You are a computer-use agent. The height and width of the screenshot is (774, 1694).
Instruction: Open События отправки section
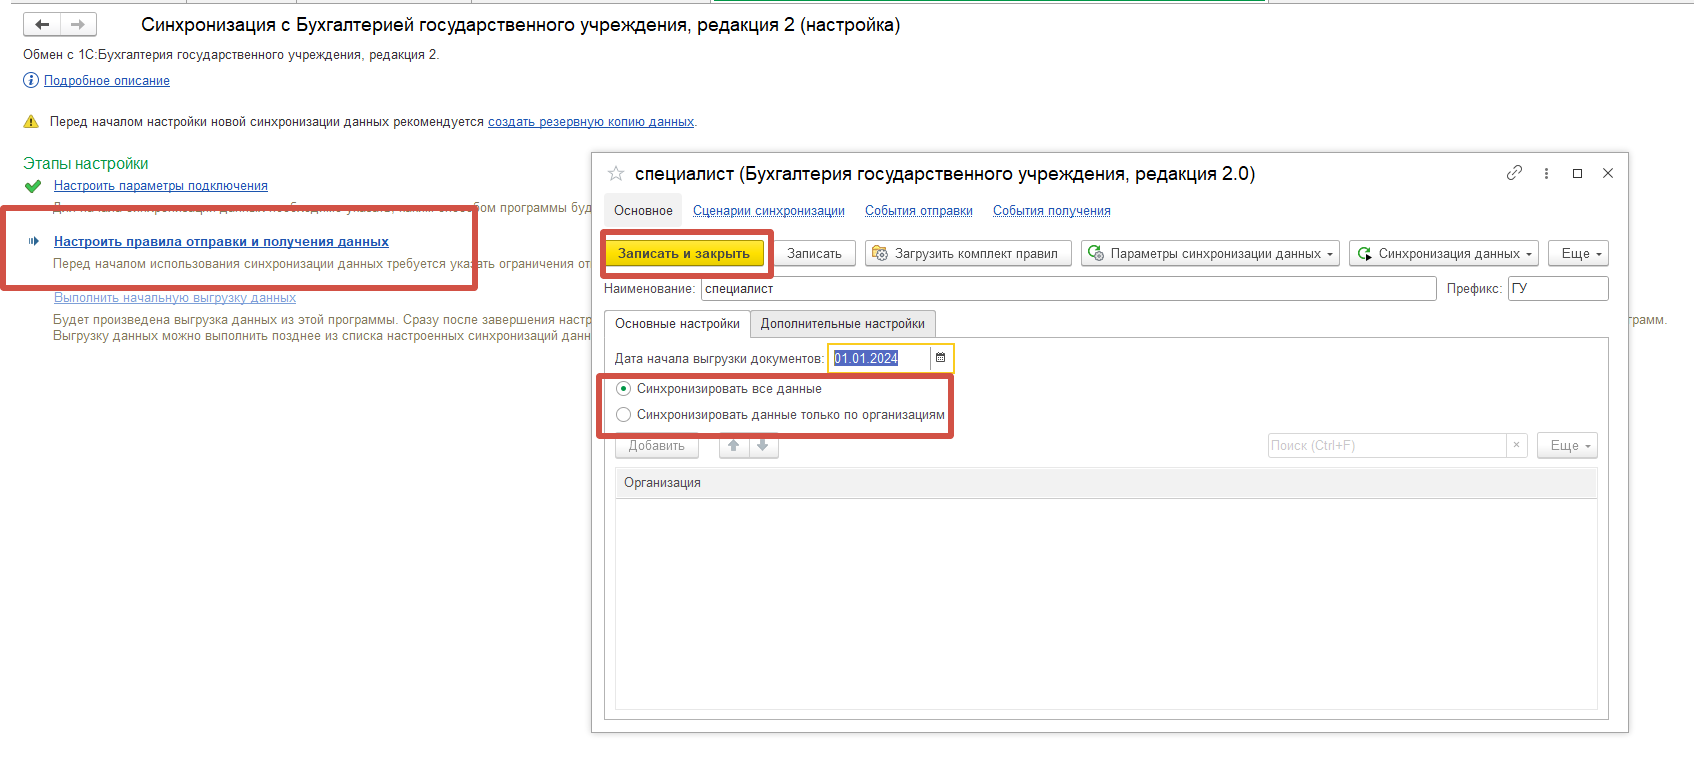pos(919,211)
